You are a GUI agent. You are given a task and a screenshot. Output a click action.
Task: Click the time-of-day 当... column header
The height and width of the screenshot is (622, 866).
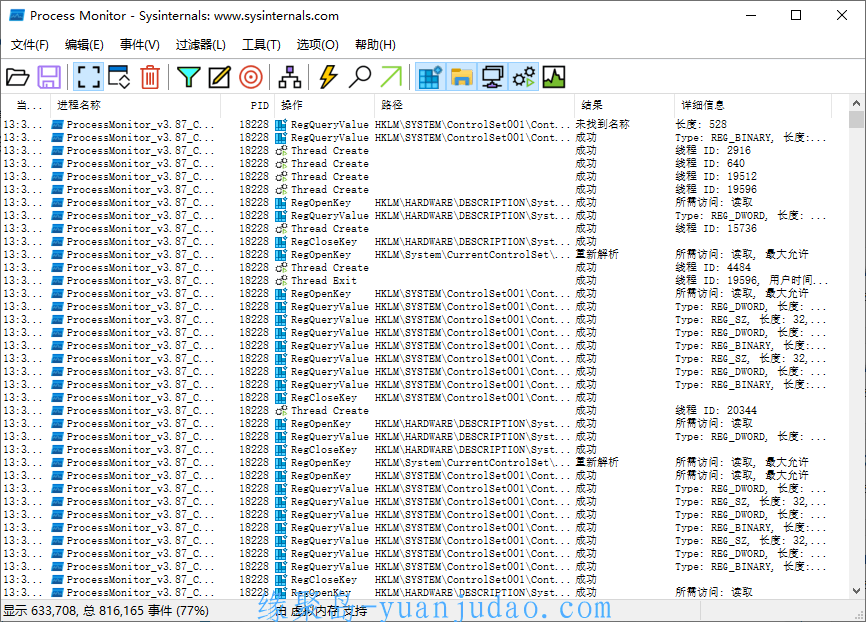[x=25, y=105]
